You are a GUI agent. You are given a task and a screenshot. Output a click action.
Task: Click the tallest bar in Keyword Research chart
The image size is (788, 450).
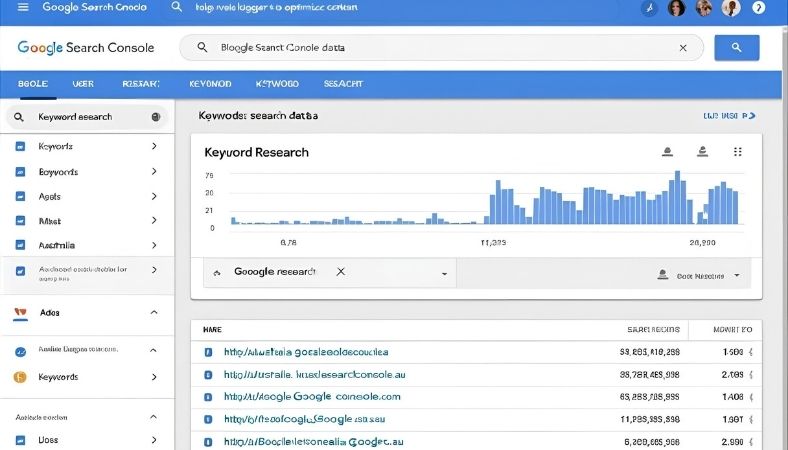[677, 198]
